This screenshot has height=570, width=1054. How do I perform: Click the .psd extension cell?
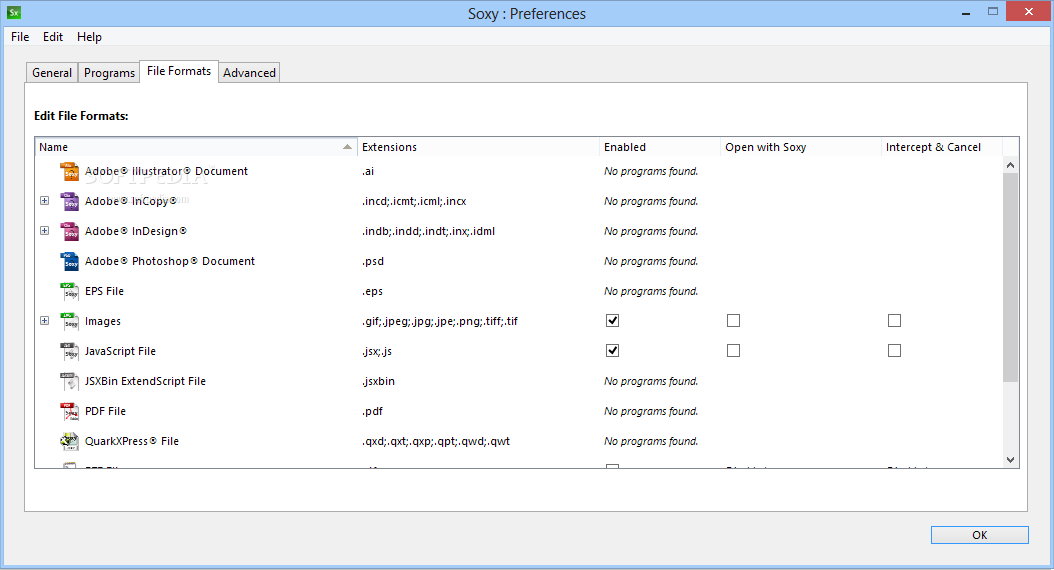pos(373,261)
